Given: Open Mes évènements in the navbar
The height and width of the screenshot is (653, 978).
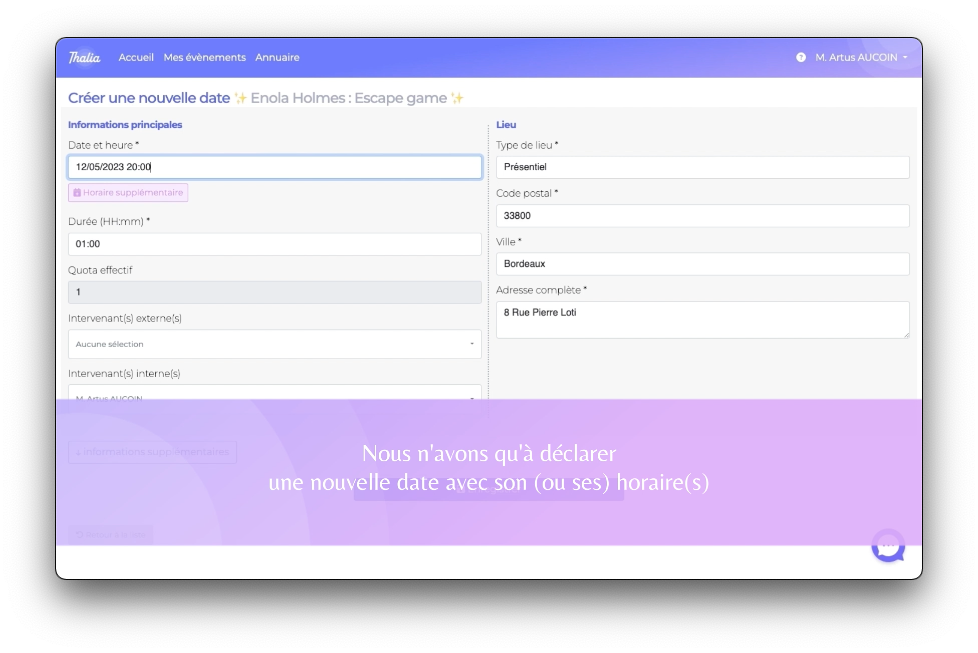Looking at the screenshot, I should [204, 58].
